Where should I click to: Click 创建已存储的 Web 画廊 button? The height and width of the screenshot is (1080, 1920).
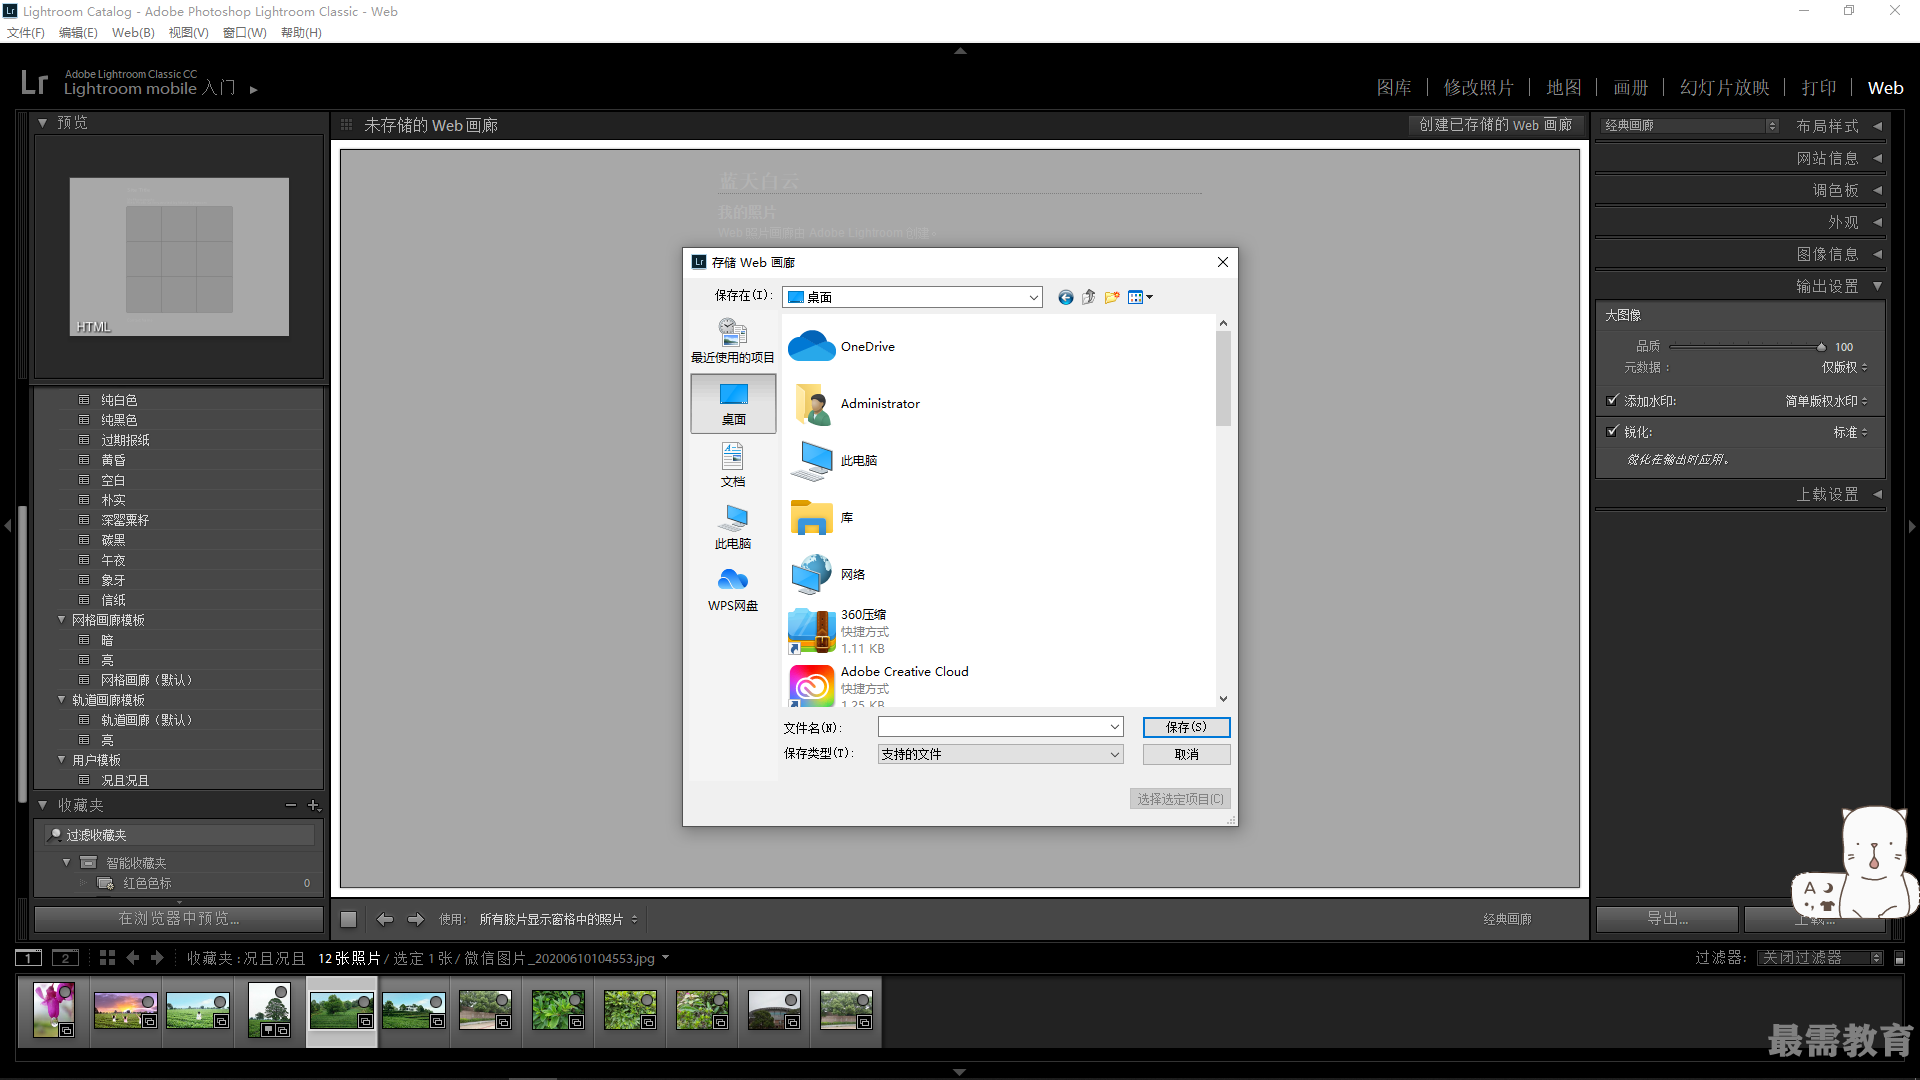tap(1495, 125)
